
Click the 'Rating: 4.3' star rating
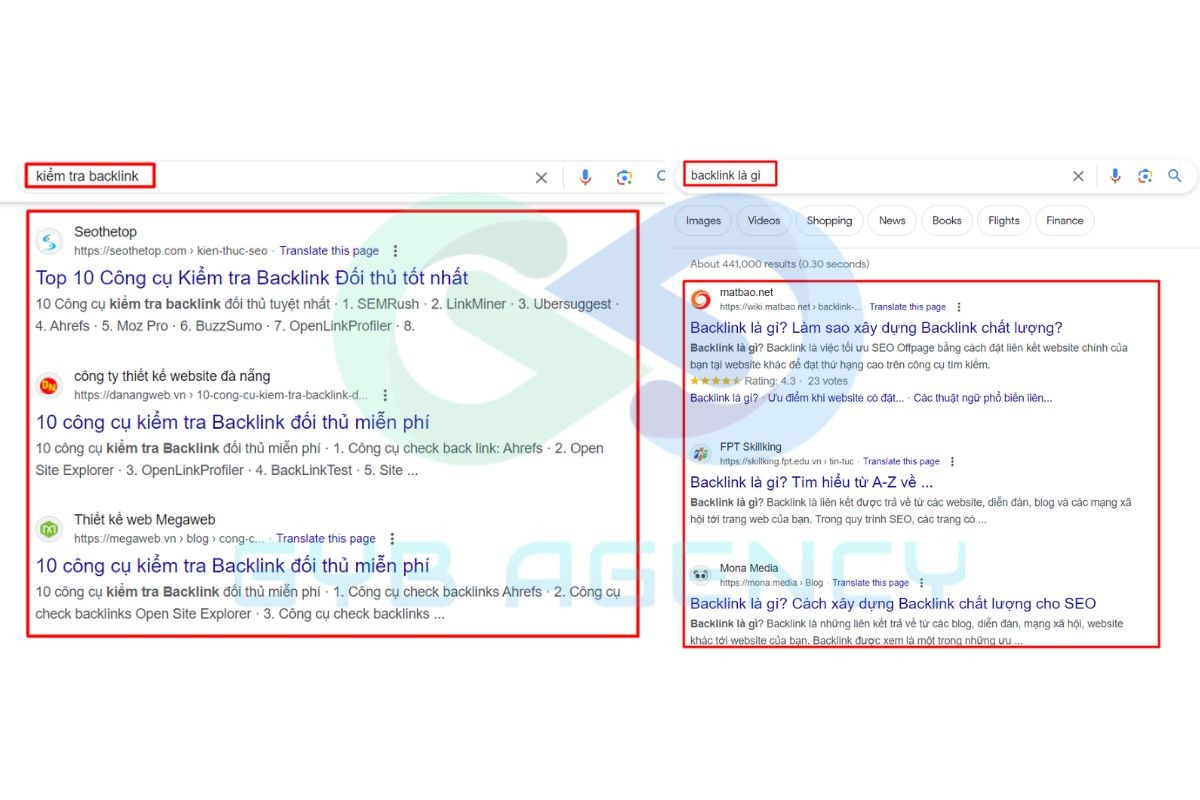tap(743, 381)
